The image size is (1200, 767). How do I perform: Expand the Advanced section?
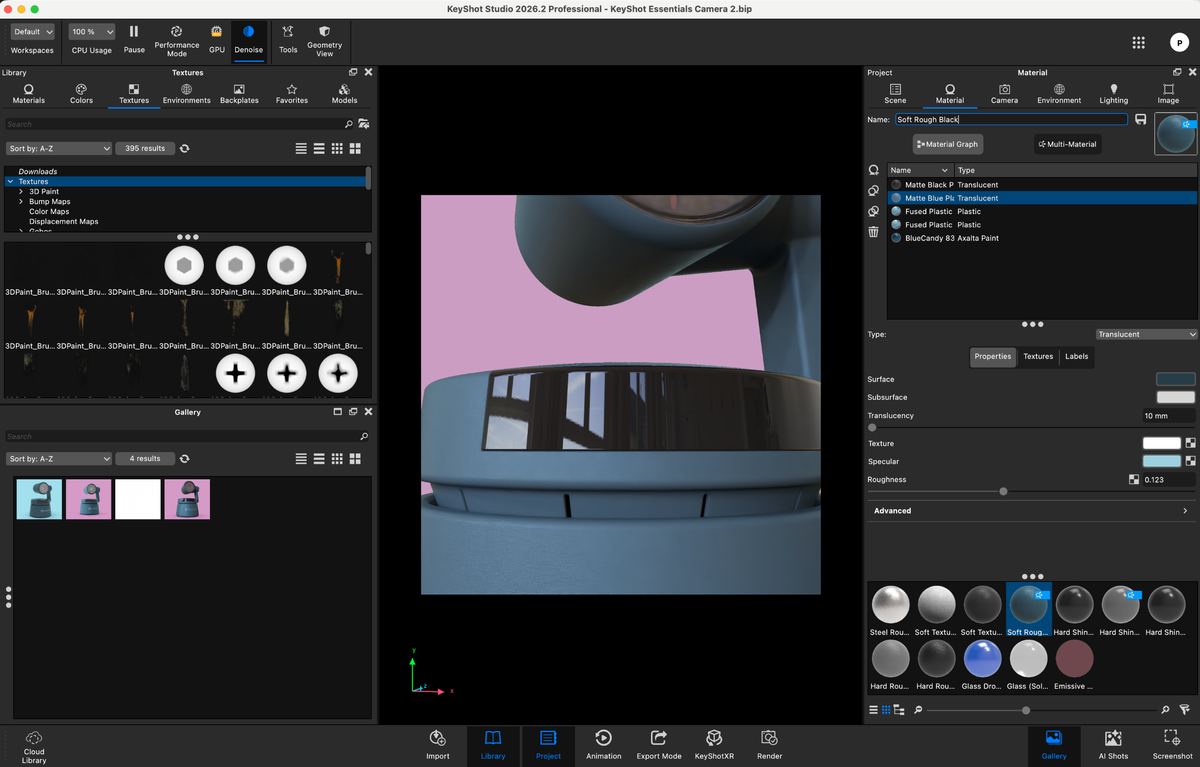coord(1032,510)
